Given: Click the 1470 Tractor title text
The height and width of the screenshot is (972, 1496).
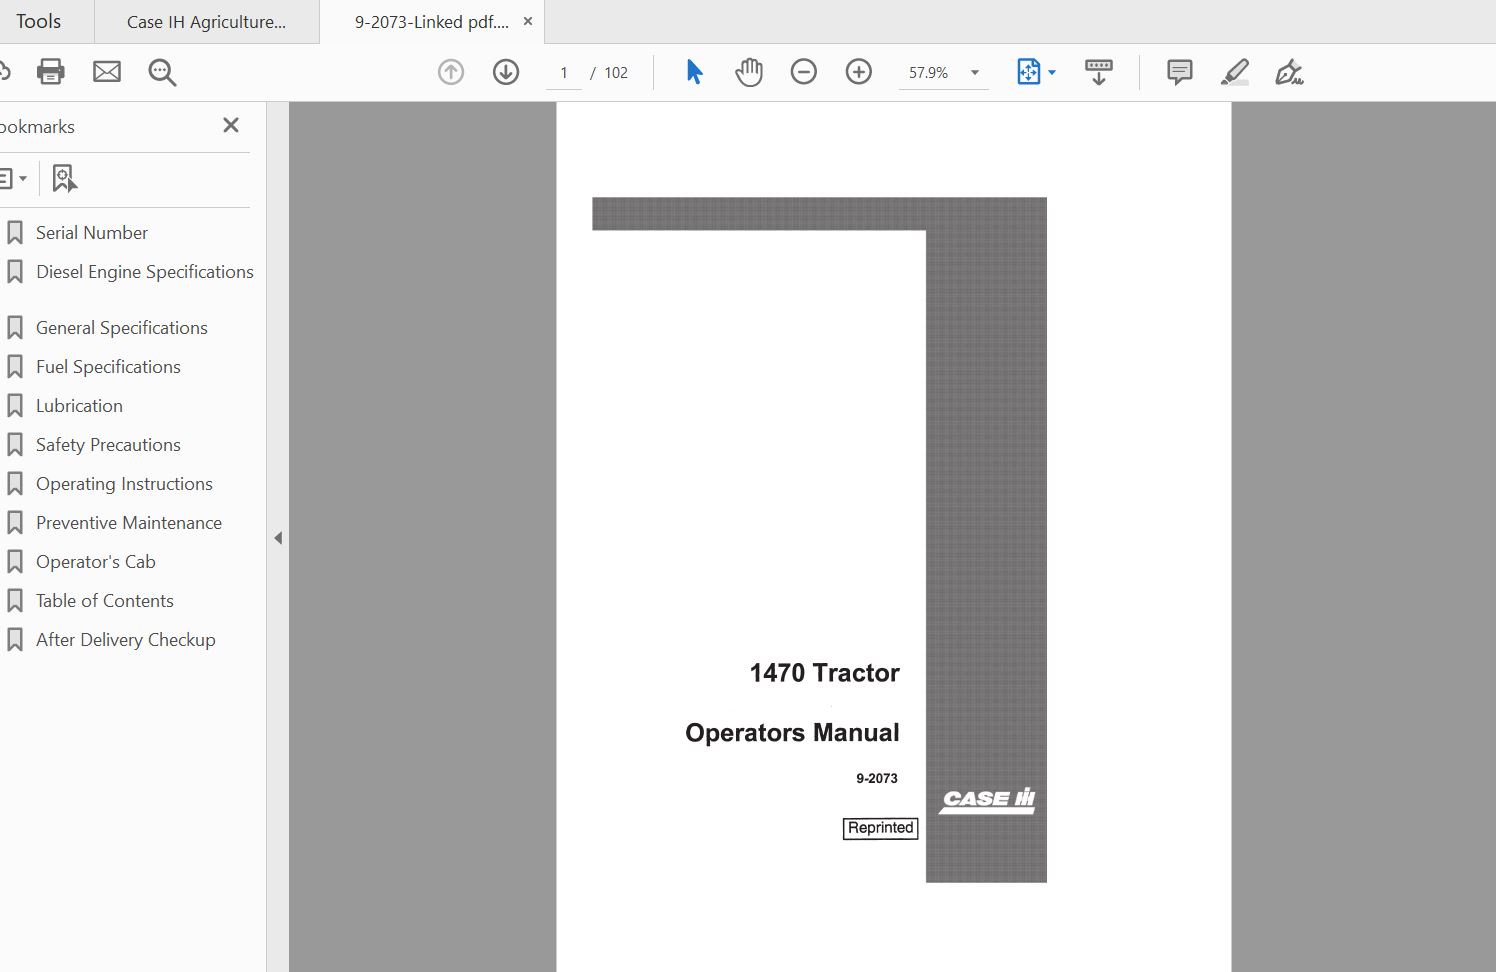Looking at the screenshot, I should (x=825, y=673).
